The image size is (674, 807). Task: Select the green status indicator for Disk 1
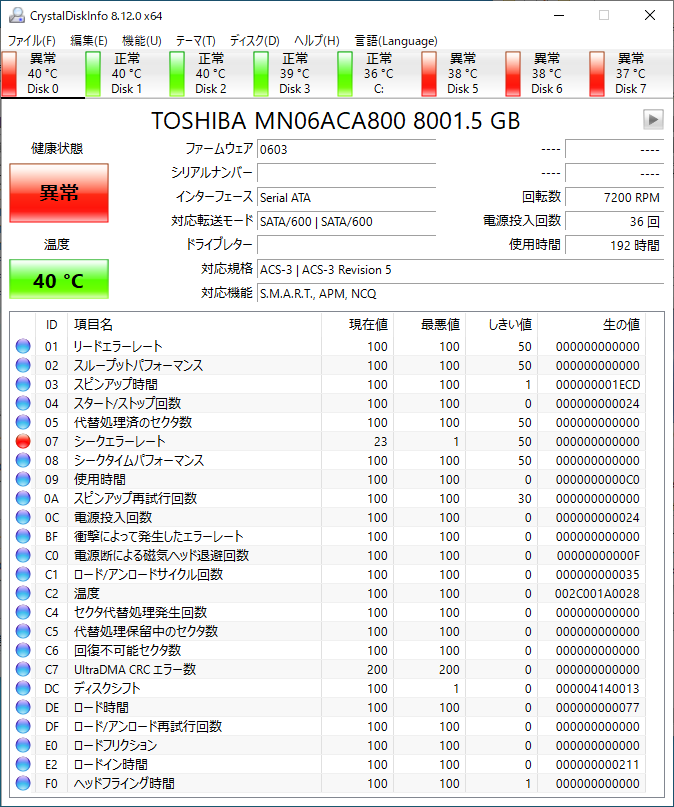[x=93, y=74]
